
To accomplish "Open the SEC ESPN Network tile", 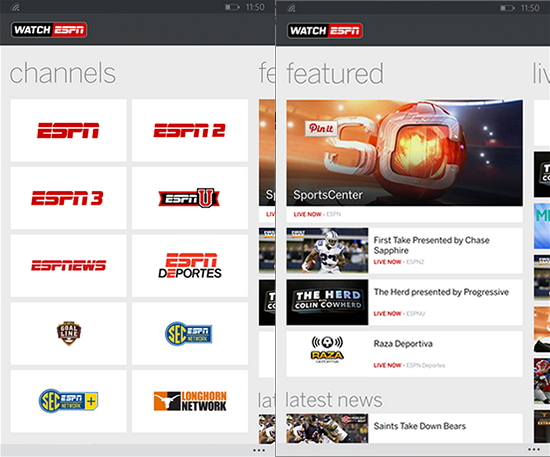I will 190,334.
